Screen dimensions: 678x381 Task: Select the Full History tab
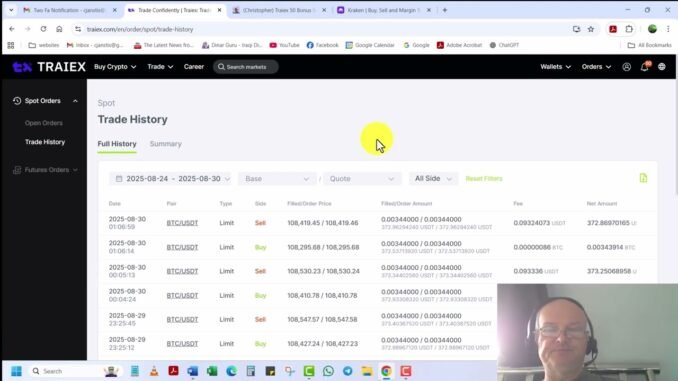(x=117, y=144)
